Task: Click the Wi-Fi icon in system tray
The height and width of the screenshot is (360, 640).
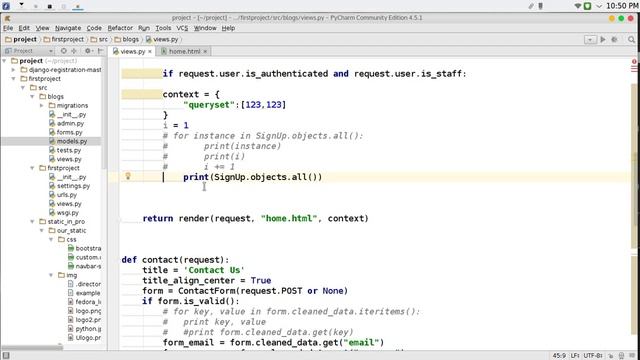Action: (577, 6)
